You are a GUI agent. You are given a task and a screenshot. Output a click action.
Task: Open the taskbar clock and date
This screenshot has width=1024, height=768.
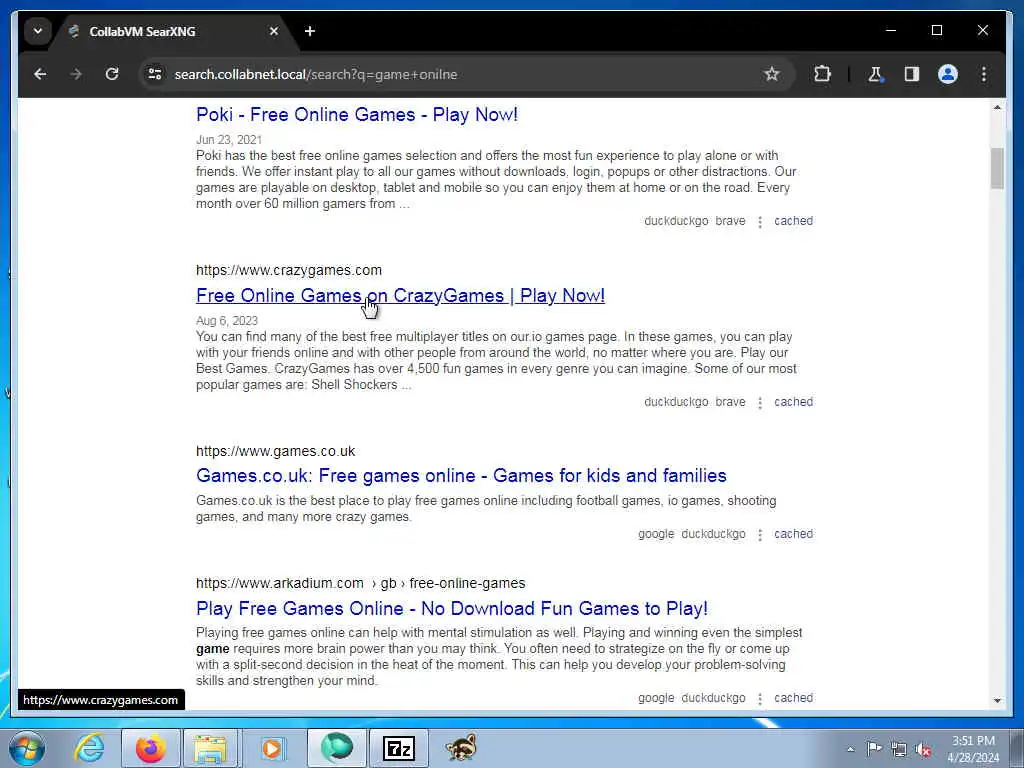973,749
